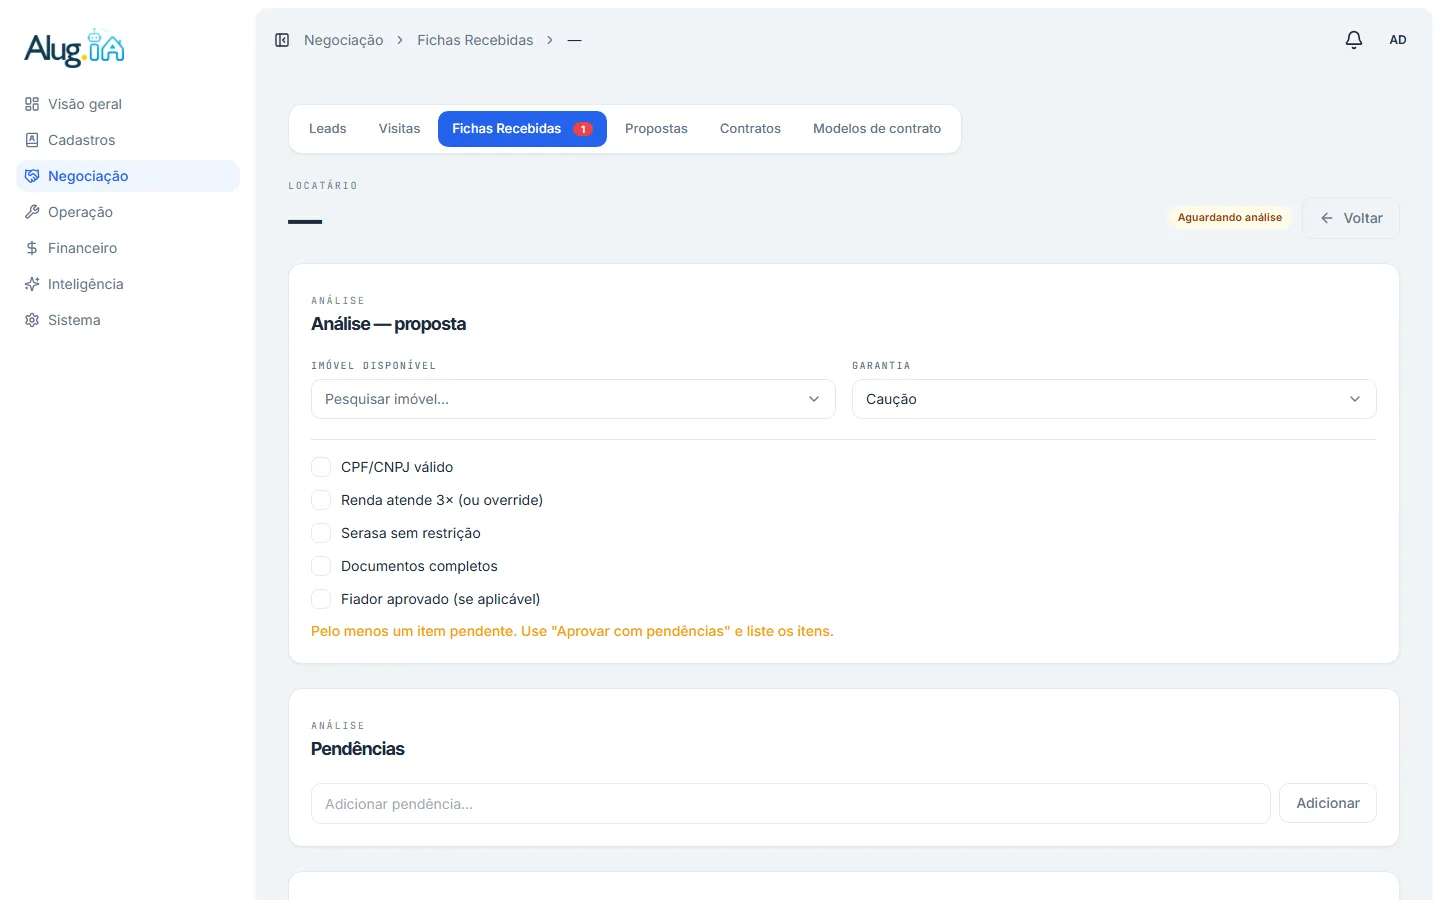1440x900 pixels.
Task: Click the Pendências heading text
Action: [x=358, y=749]
